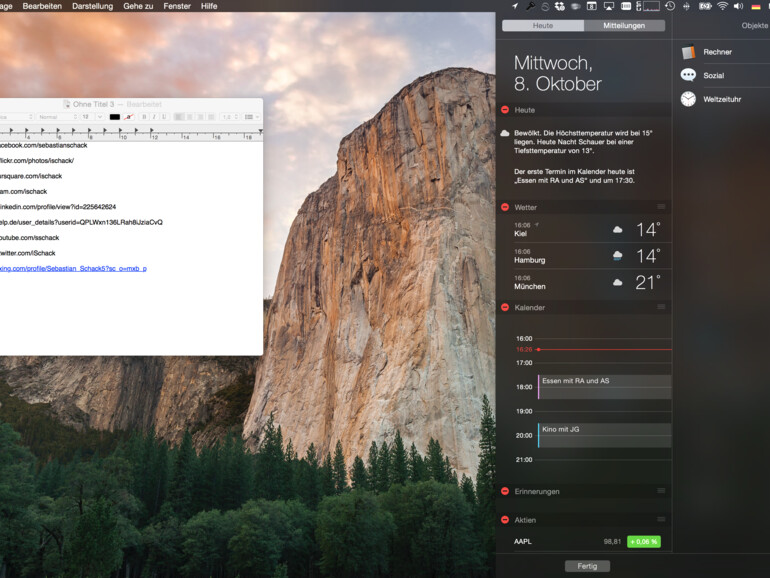Click the font size 12 field
The height and width of the screenshot is (578, 770).
point(88,117)
